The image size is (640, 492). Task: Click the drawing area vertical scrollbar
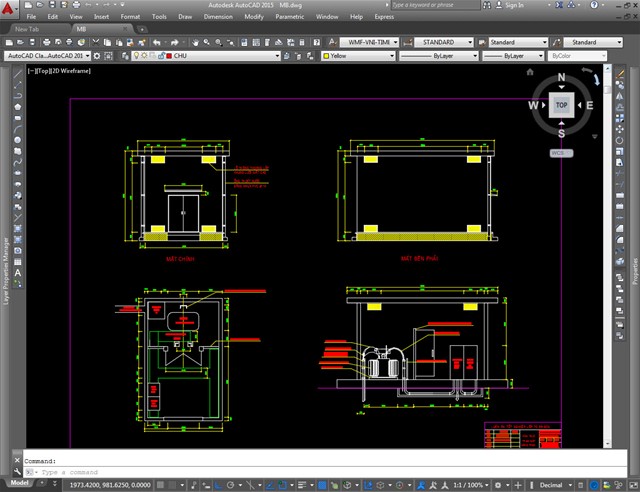tap(607, 256)
